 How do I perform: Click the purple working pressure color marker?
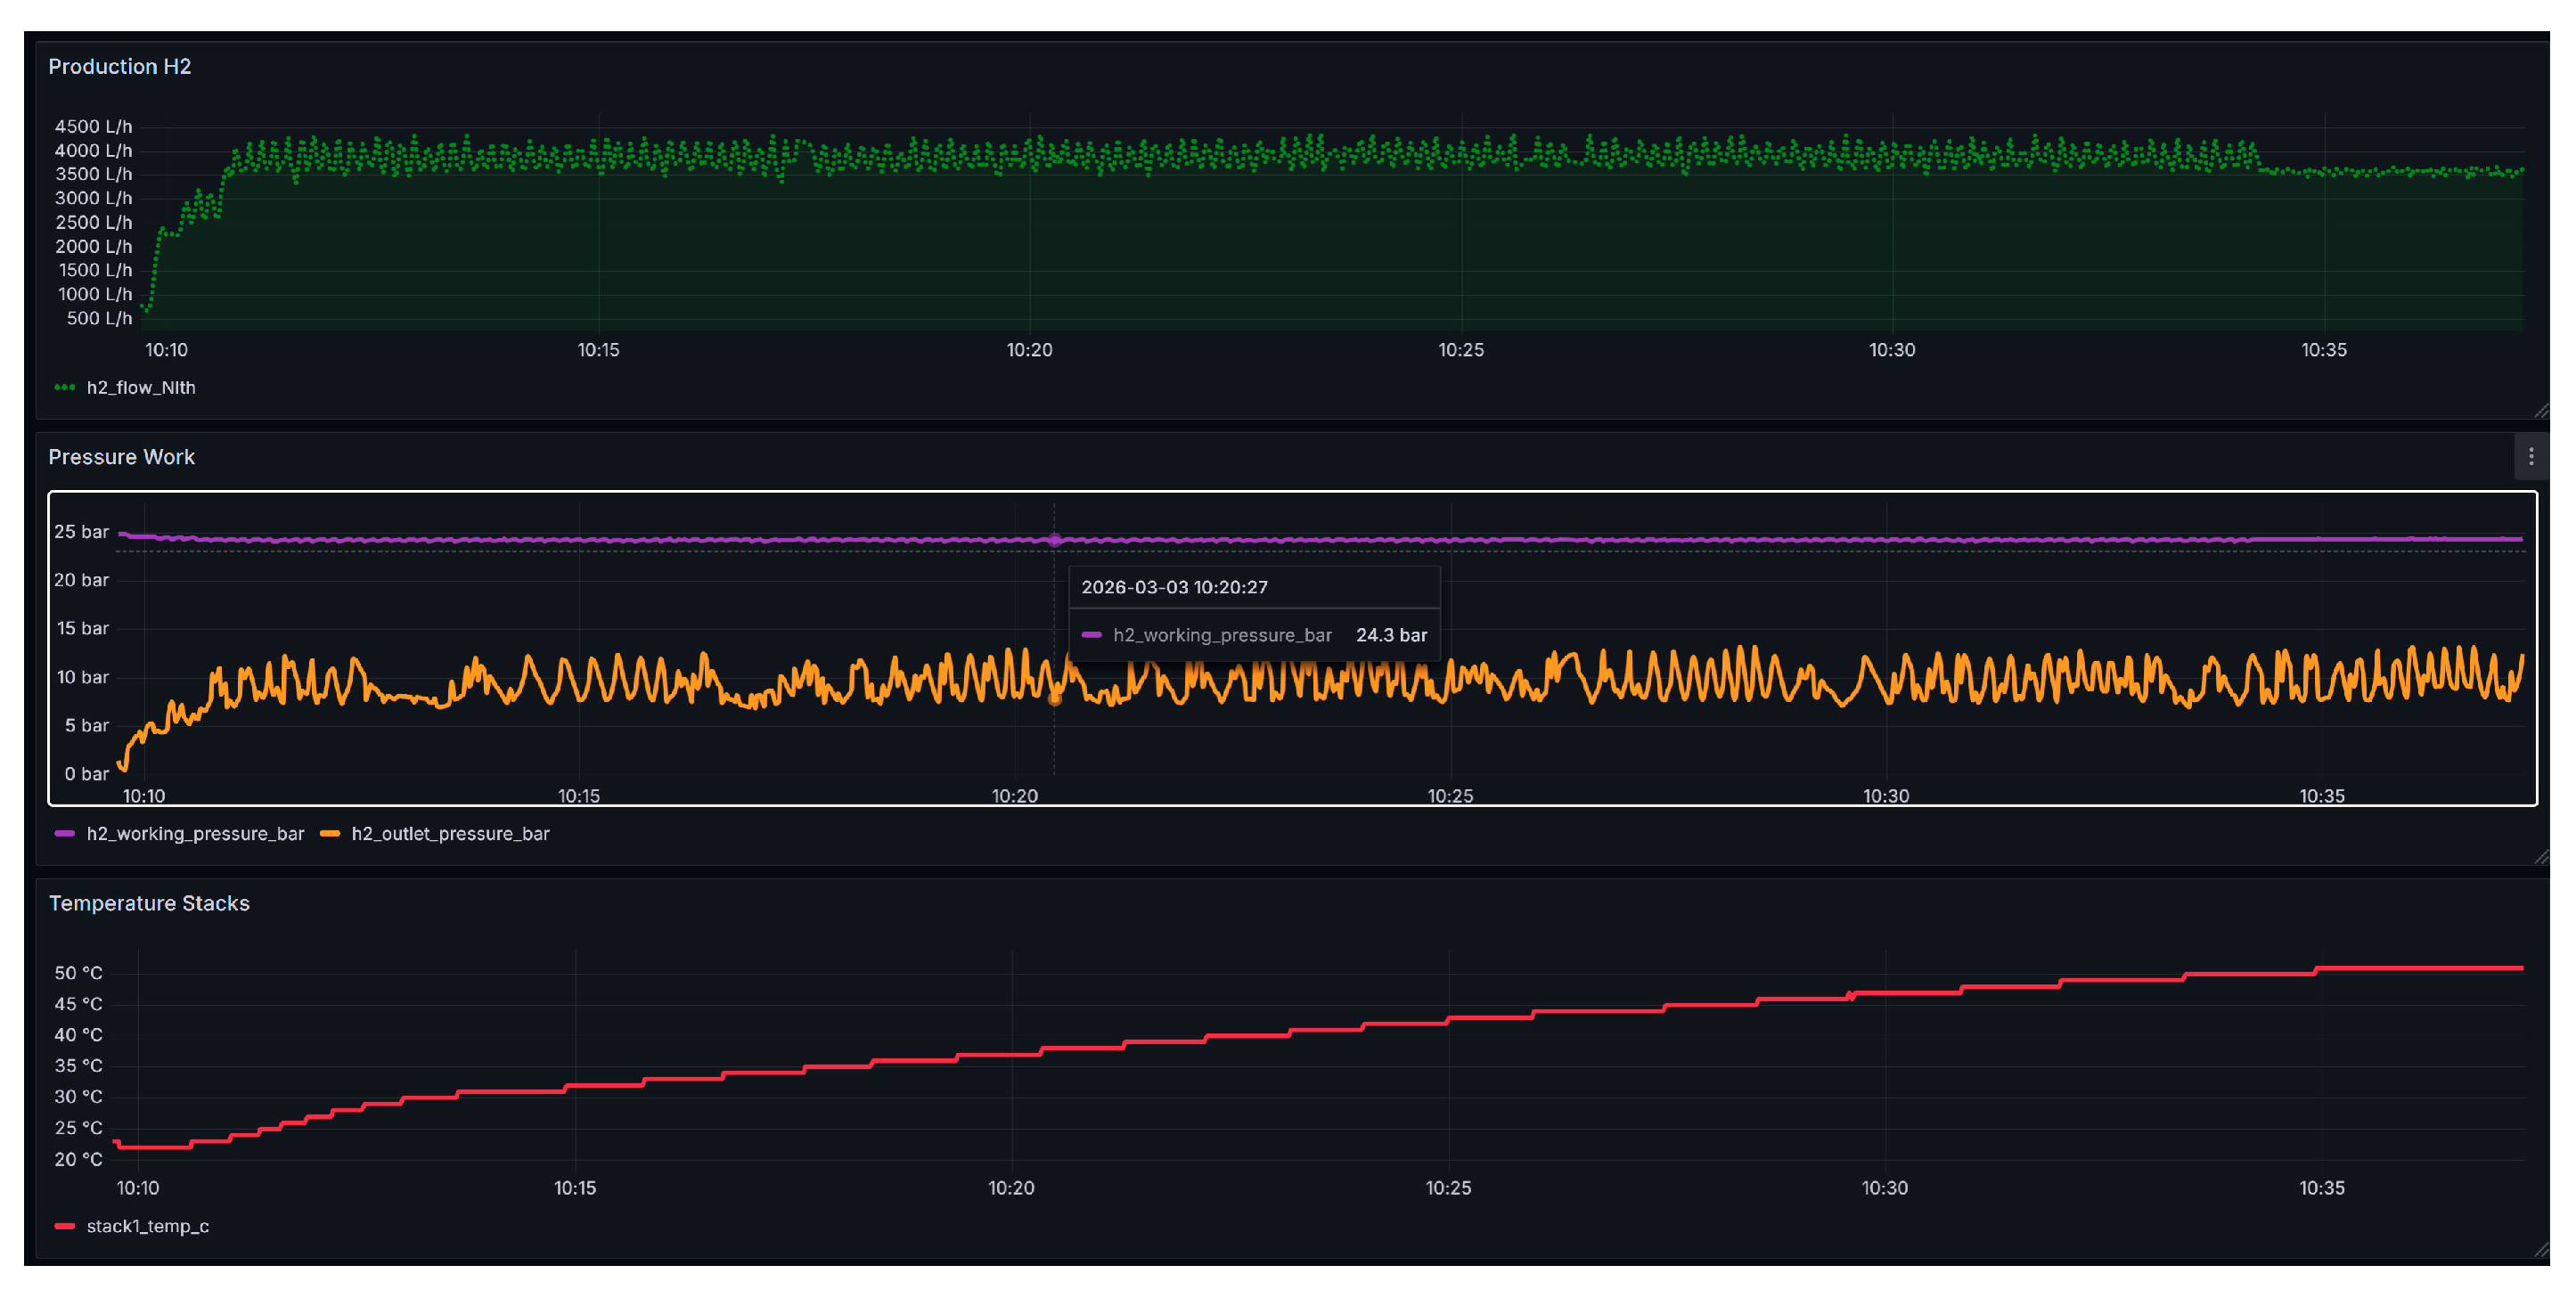tap(65, 834)
